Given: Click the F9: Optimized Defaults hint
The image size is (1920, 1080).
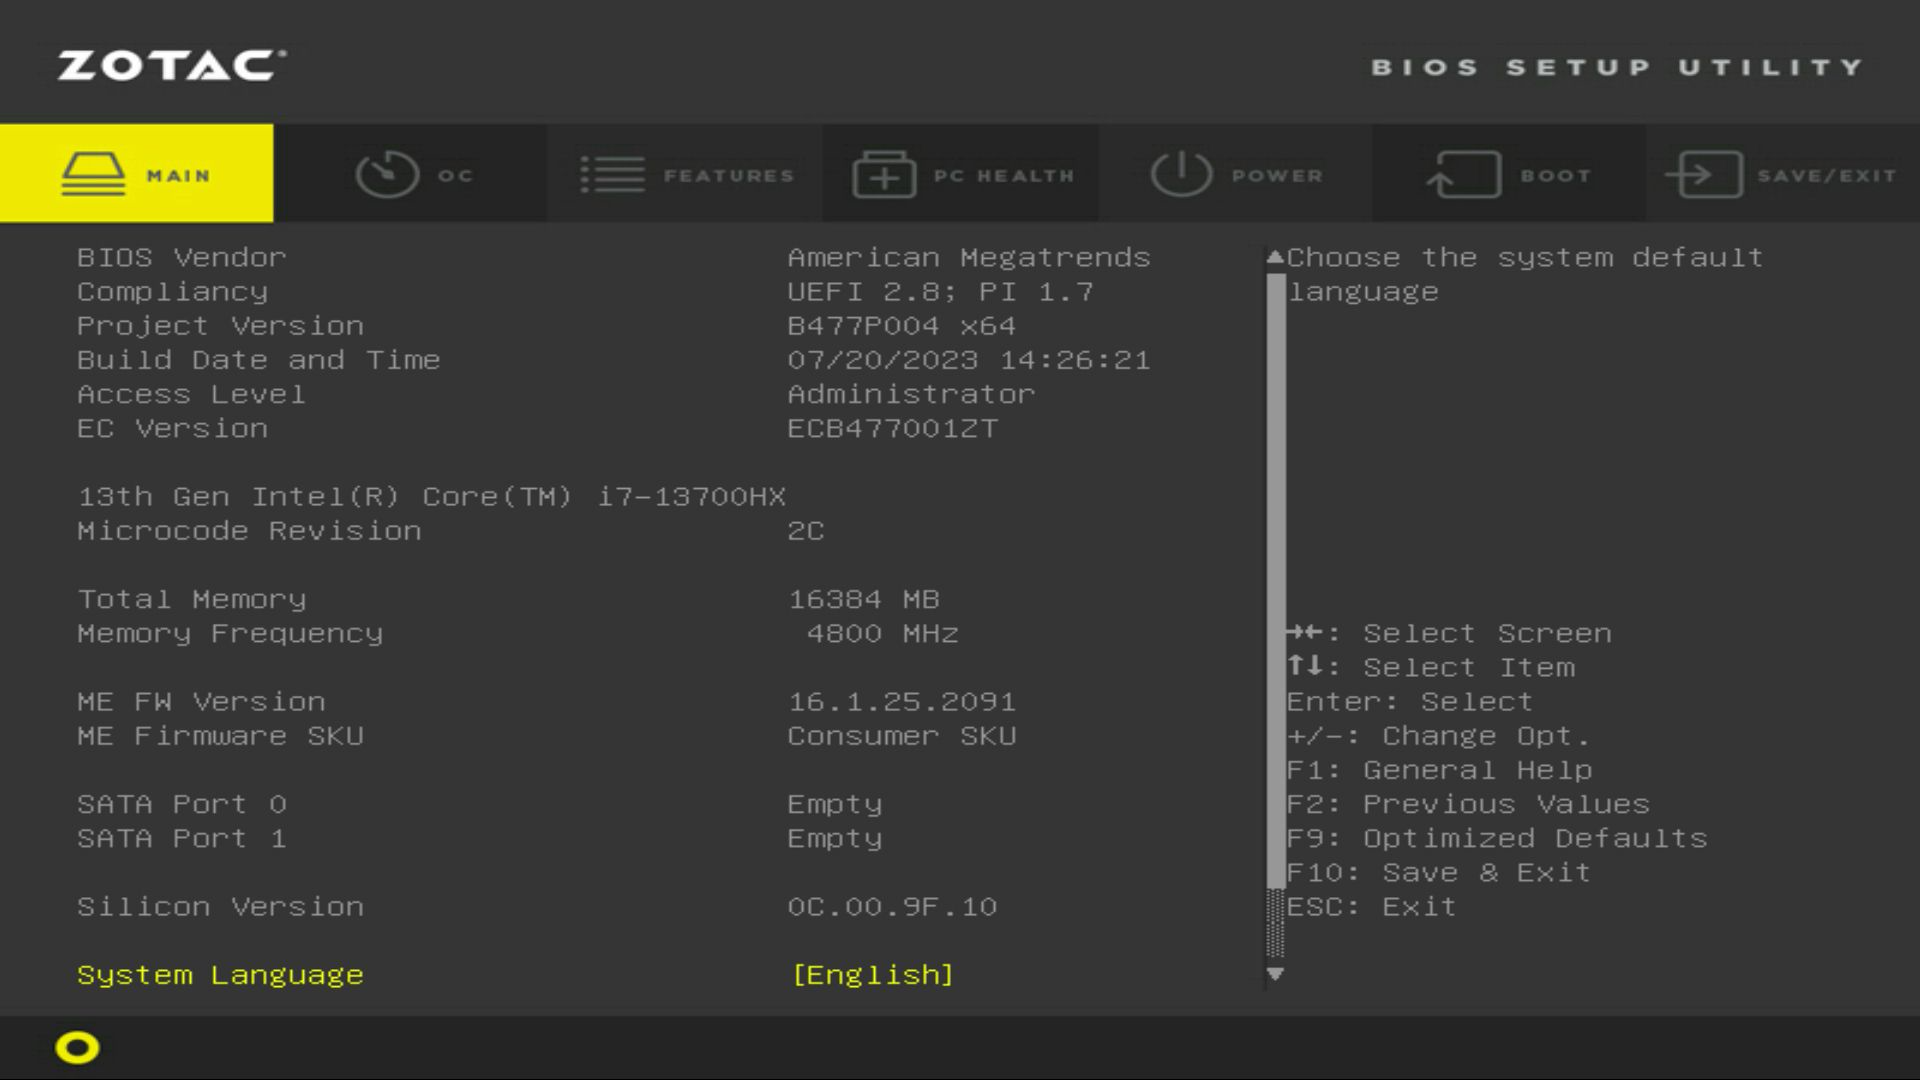Looking at the screenshot, I should 1496,839.
